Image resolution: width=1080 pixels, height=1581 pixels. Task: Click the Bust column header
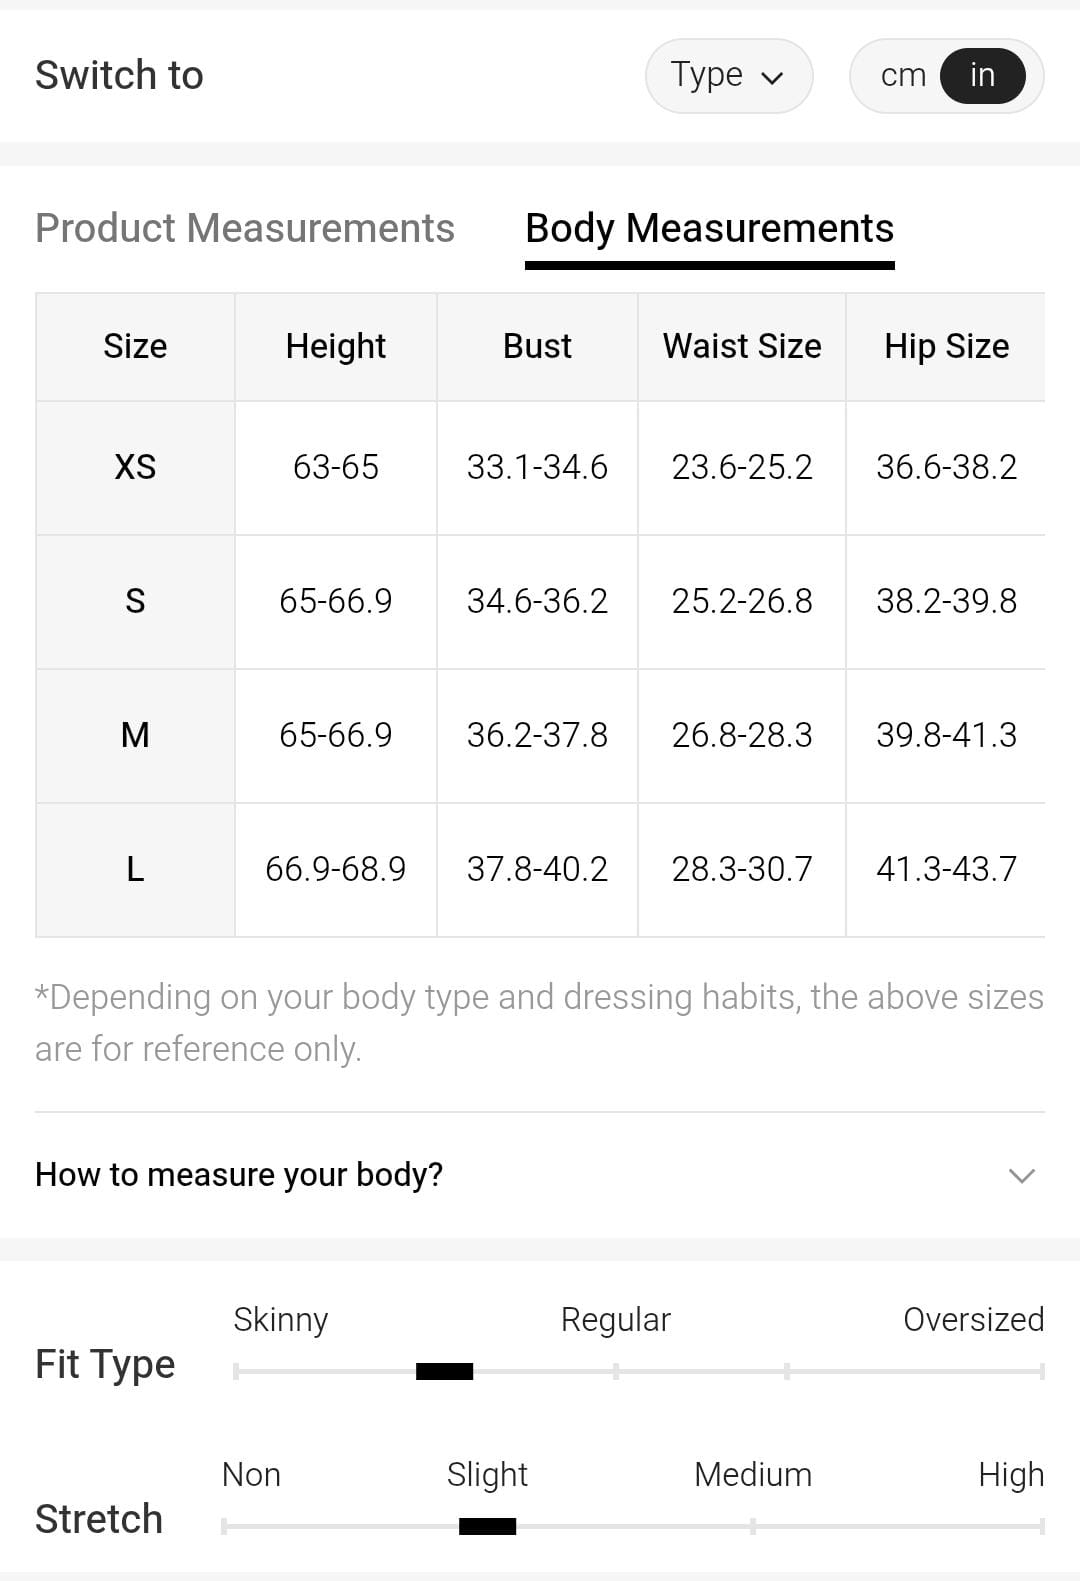tap(537, 346)
